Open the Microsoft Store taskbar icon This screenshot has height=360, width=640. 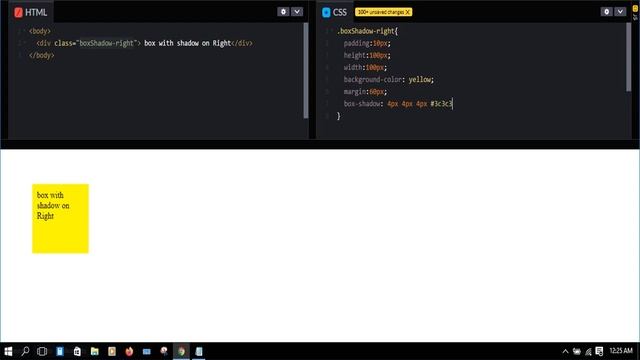coord(77,351)
